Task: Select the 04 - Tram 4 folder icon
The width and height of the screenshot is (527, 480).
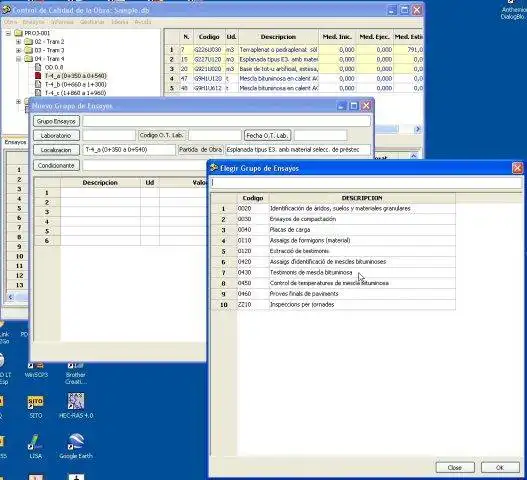Action: tap(29, 59)
